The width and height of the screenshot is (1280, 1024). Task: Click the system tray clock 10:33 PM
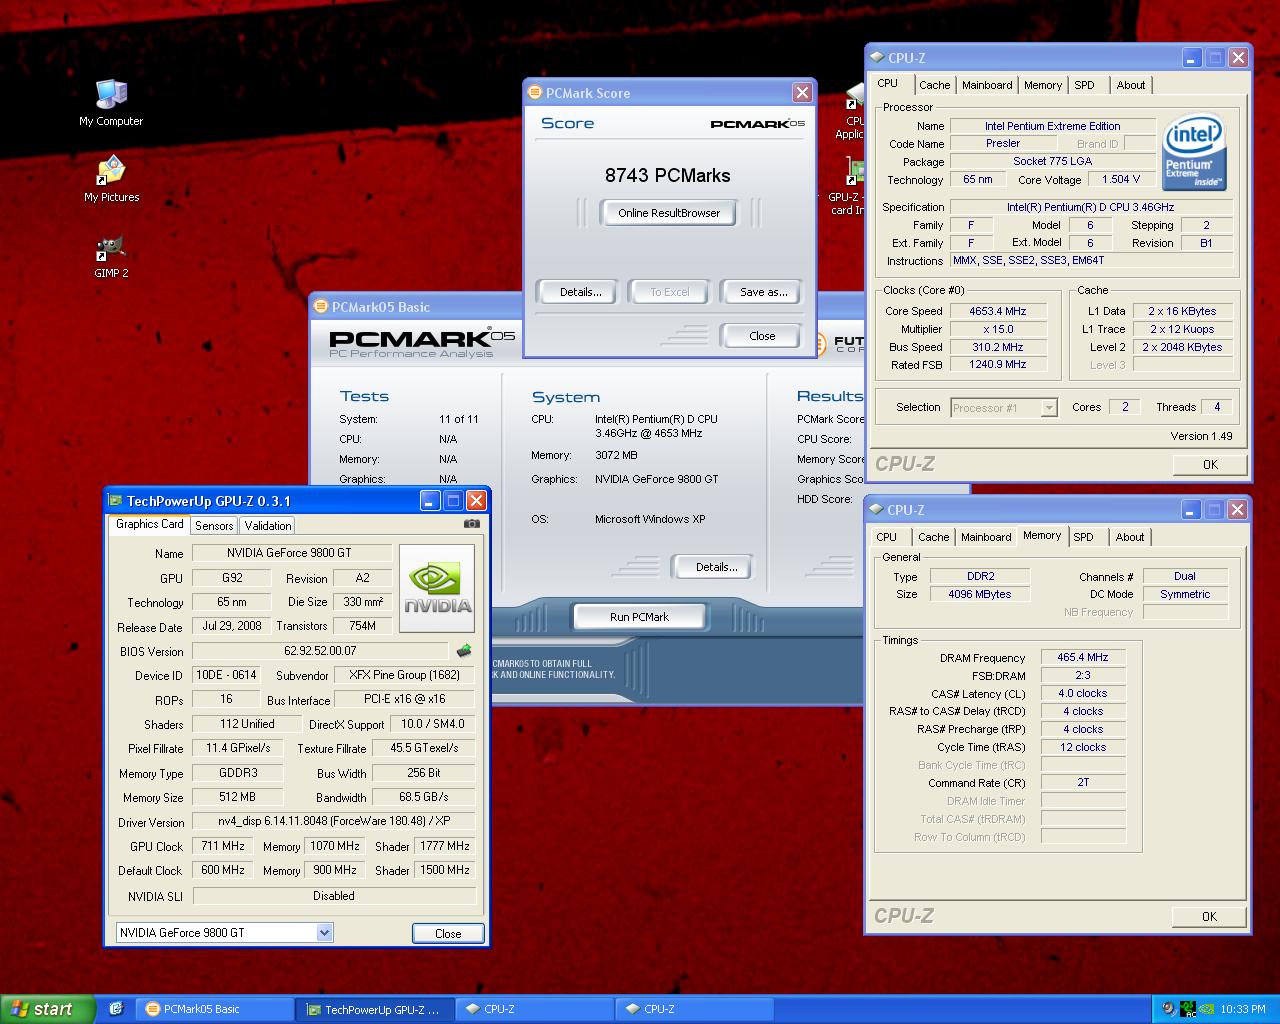pos(1243,1009)
